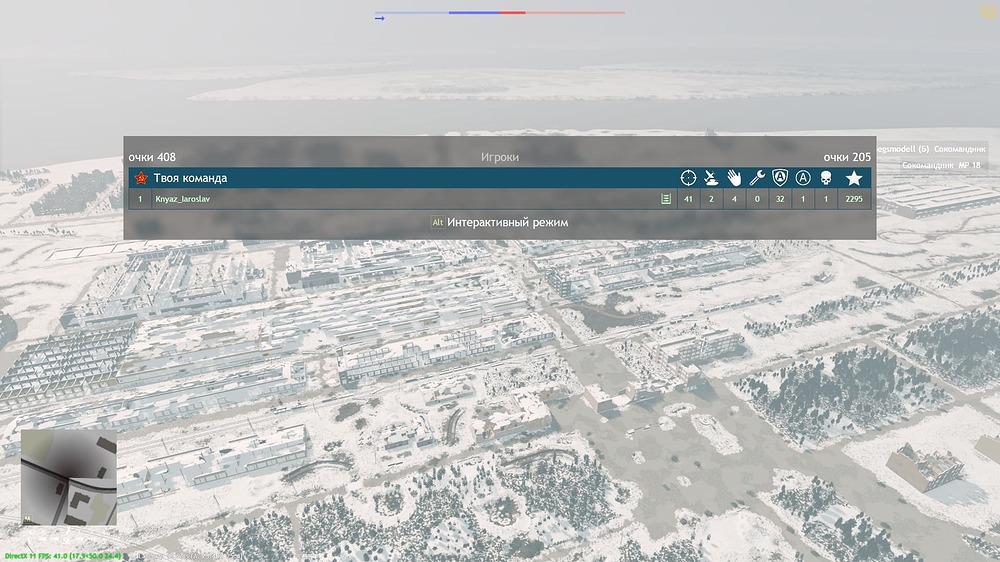Click the Игроки title
Viewport: 1000px width, 562px height.
click(499, 157)
